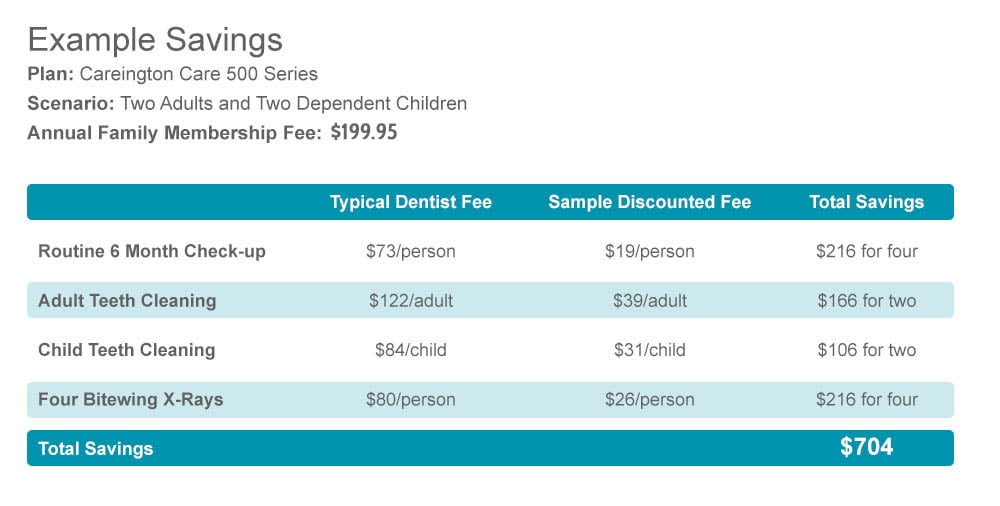Click the Example Savings heading
Screen dimensions: 1000x506
tap(155, 40)
